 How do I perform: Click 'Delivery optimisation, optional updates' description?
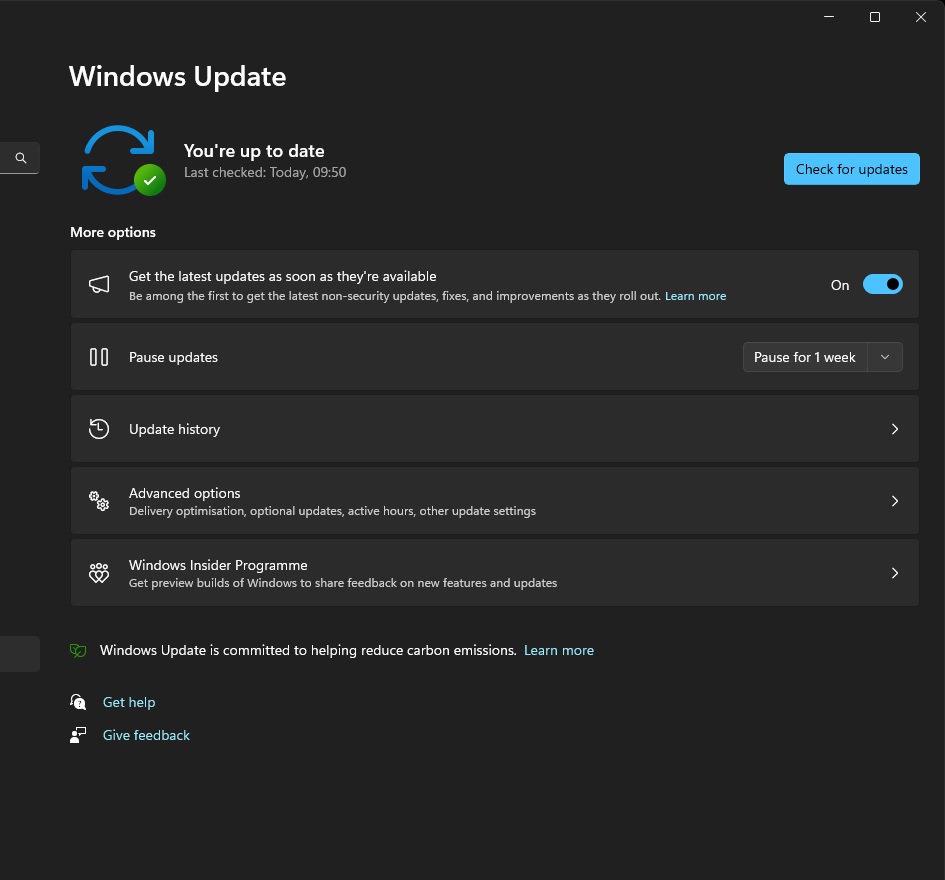pos(332,511)
